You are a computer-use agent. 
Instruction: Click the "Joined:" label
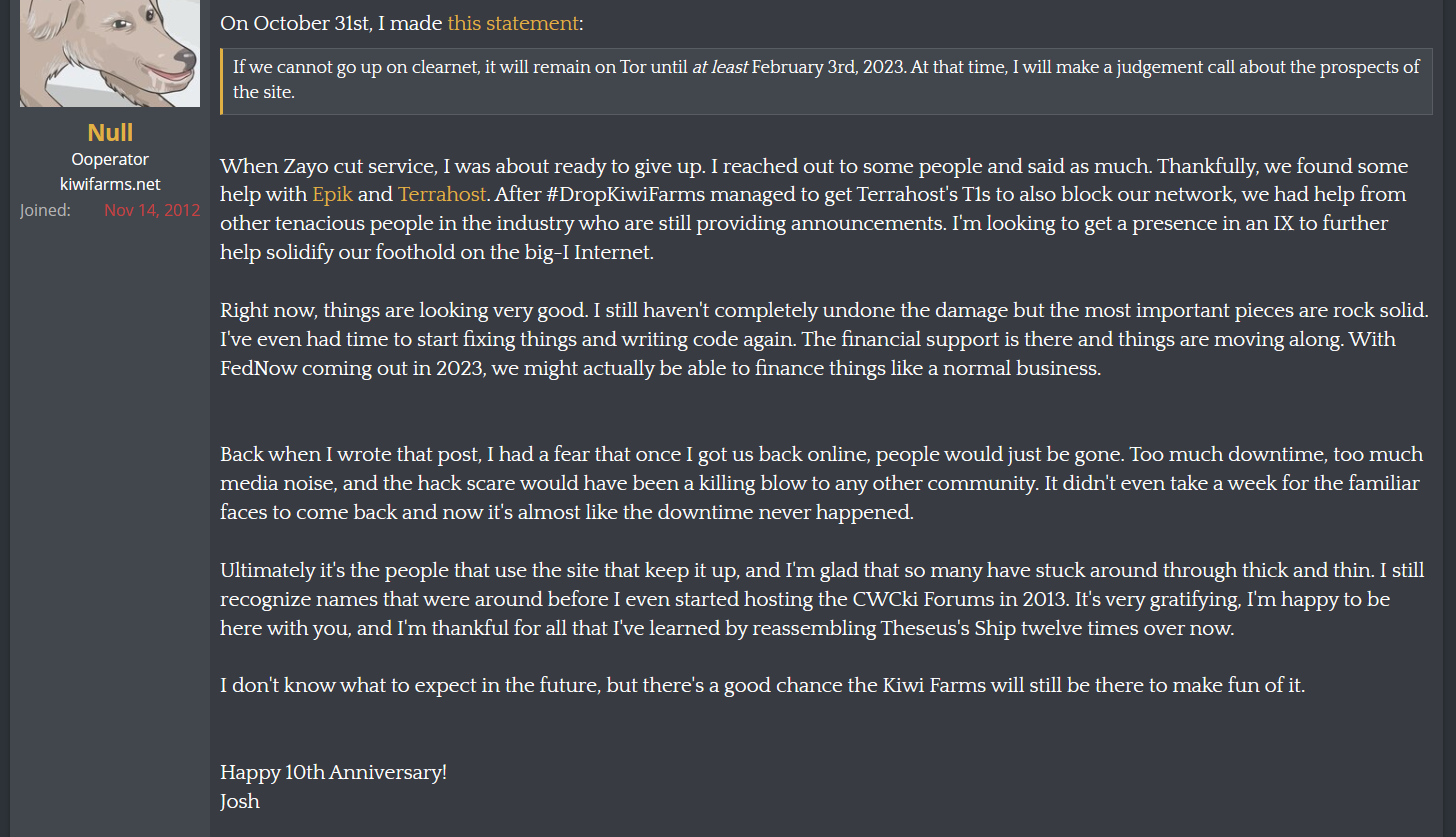(45, 210)
